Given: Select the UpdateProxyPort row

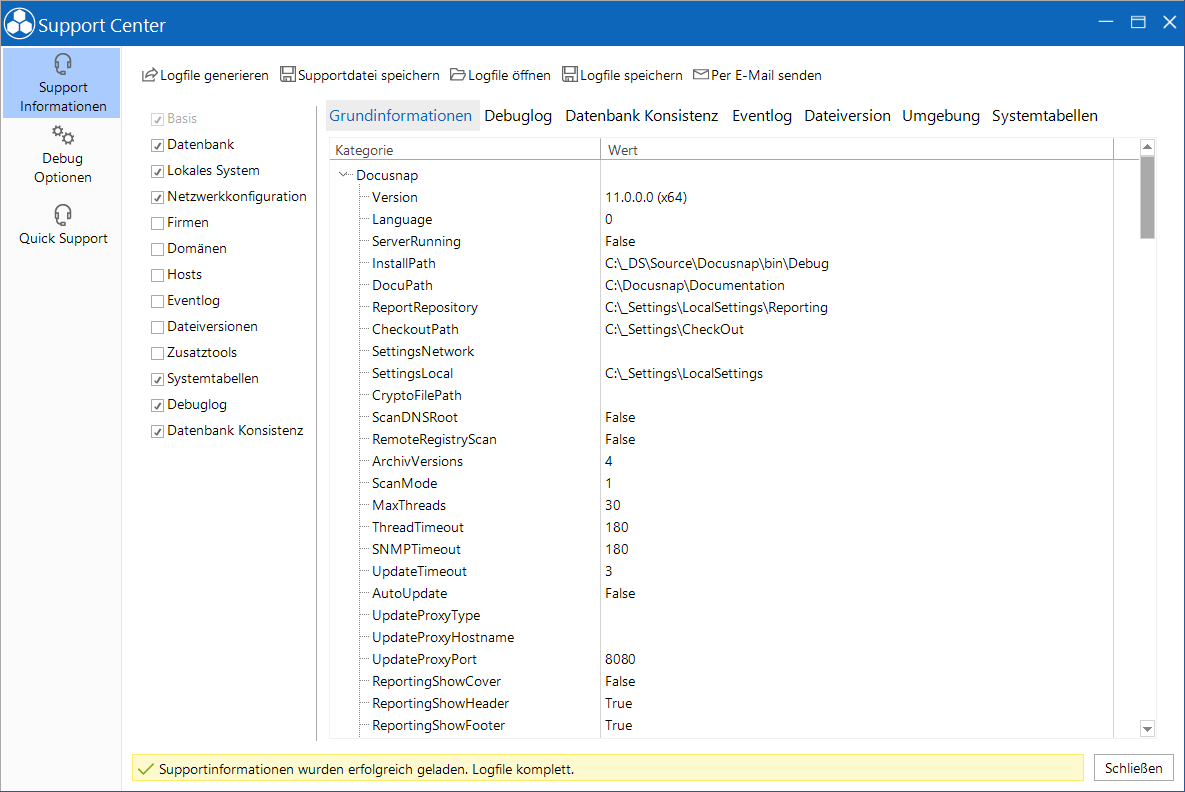Looking at the screenshot, I should (722, 659).
